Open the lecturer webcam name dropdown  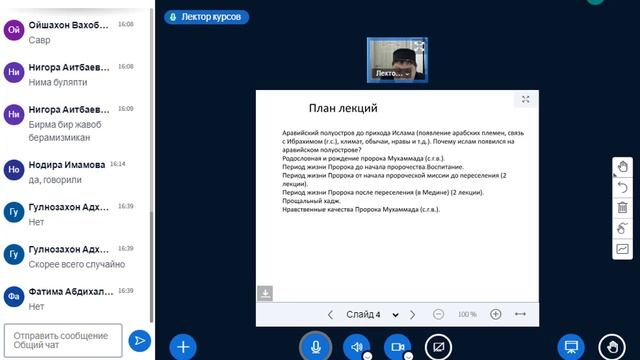[392, 73]
